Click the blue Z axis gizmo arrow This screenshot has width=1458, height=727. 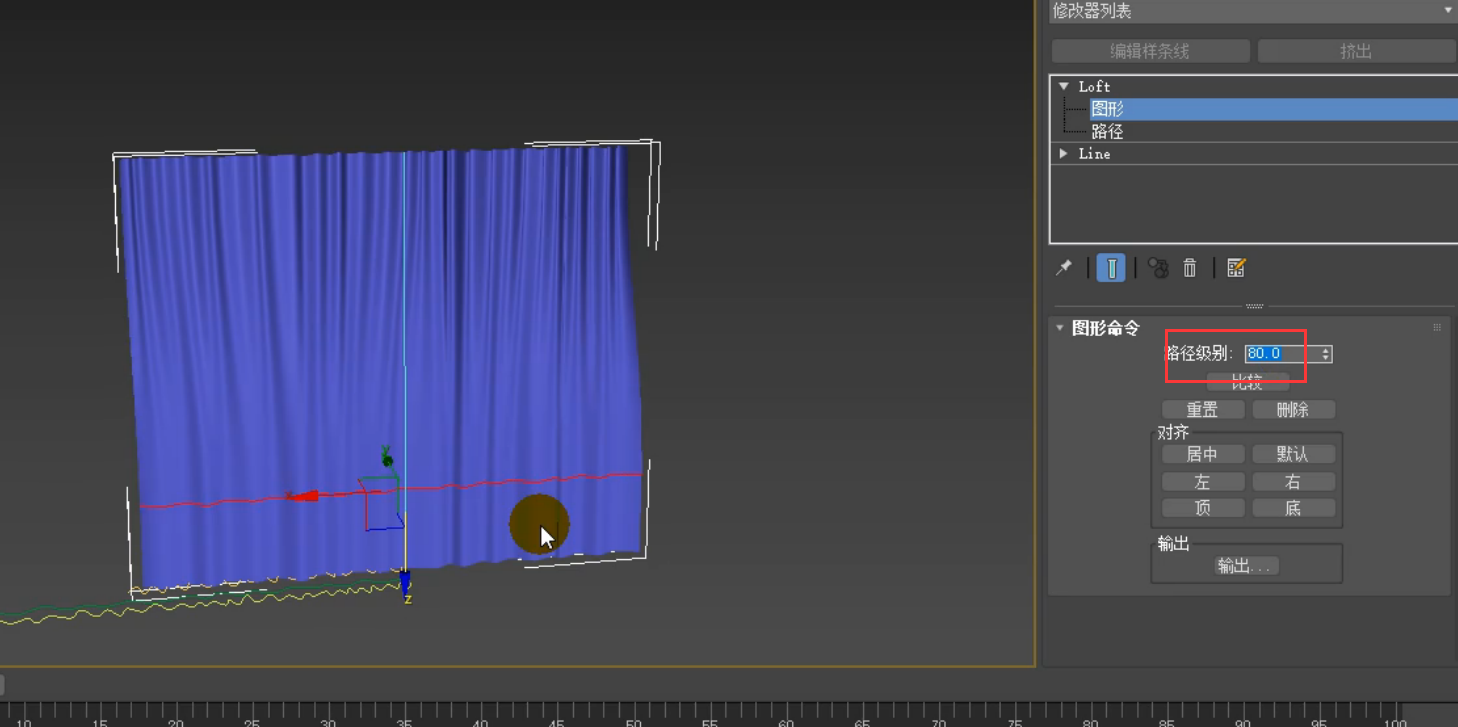pos(405,584)
